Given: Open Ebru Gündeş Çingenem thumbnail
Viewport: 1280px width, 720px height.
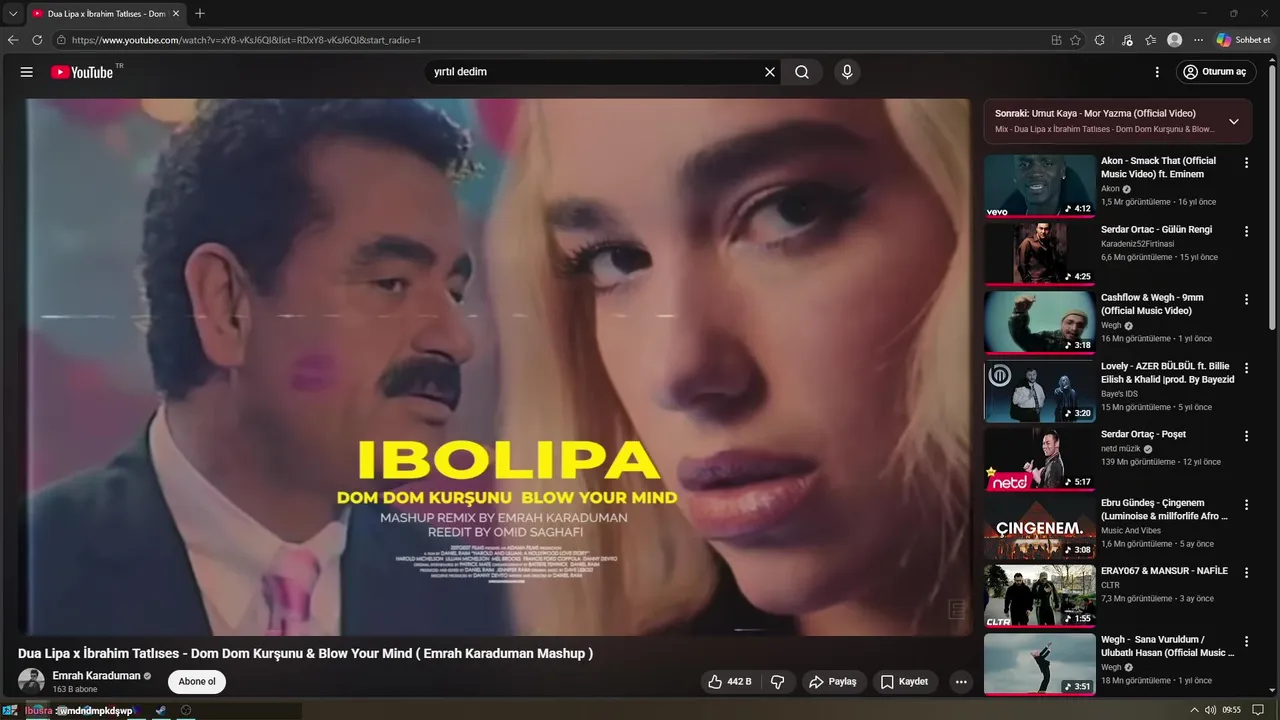Looking at the screenshot, I should (1039, 527).
